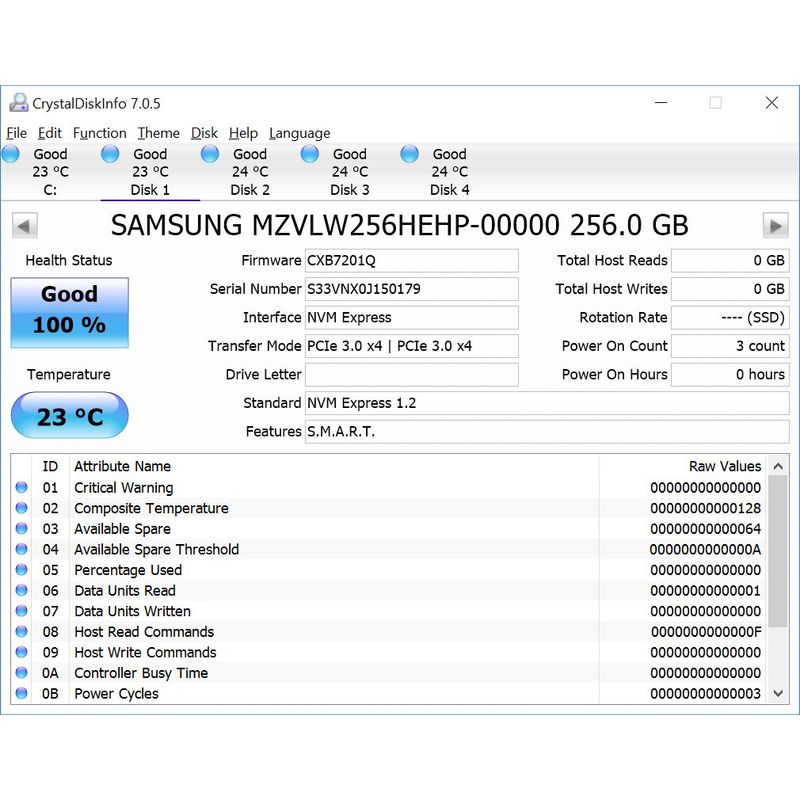Click raw value 00000000000A
The height and width of the screenshot is (800, 800).
(x=706, y=549)
